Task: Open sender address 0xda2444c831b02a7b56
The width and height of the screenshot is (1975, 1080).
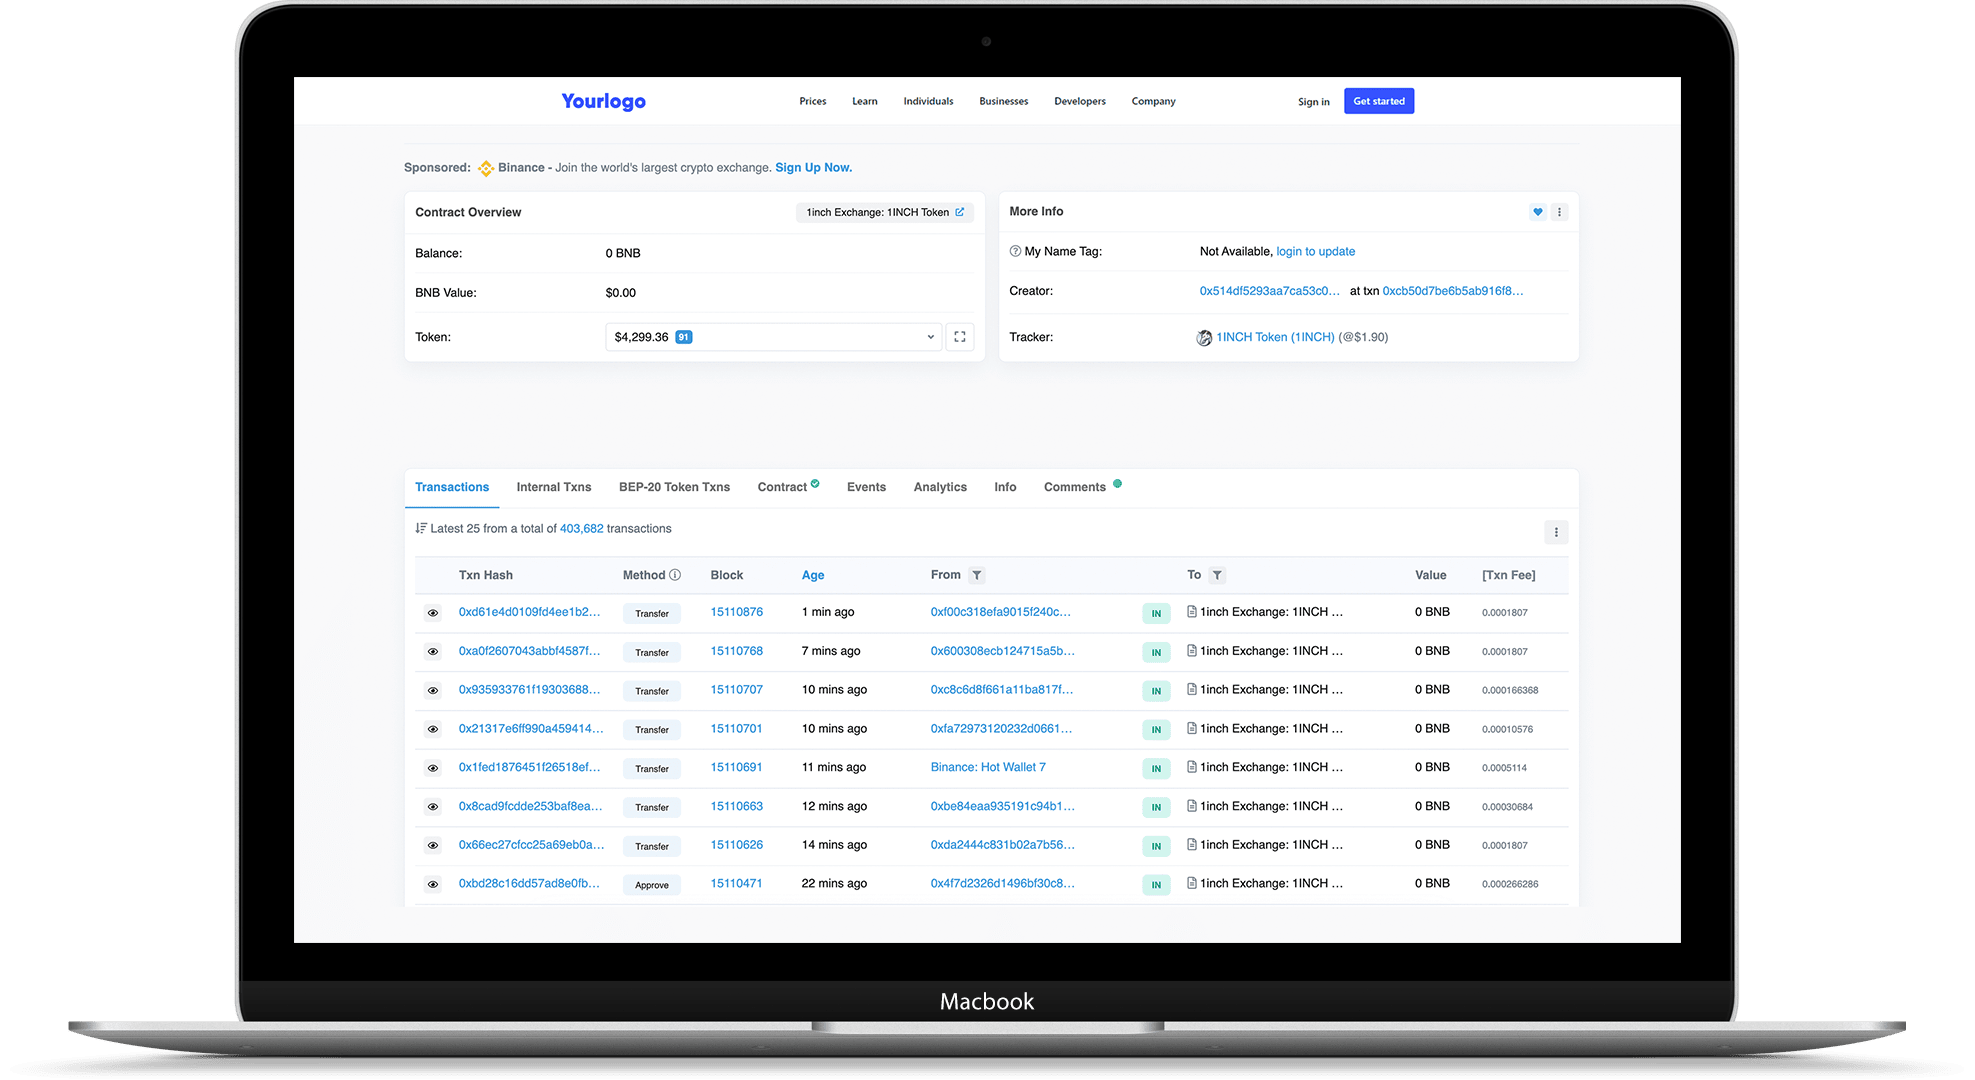Action: click(x=1003, y=845)
